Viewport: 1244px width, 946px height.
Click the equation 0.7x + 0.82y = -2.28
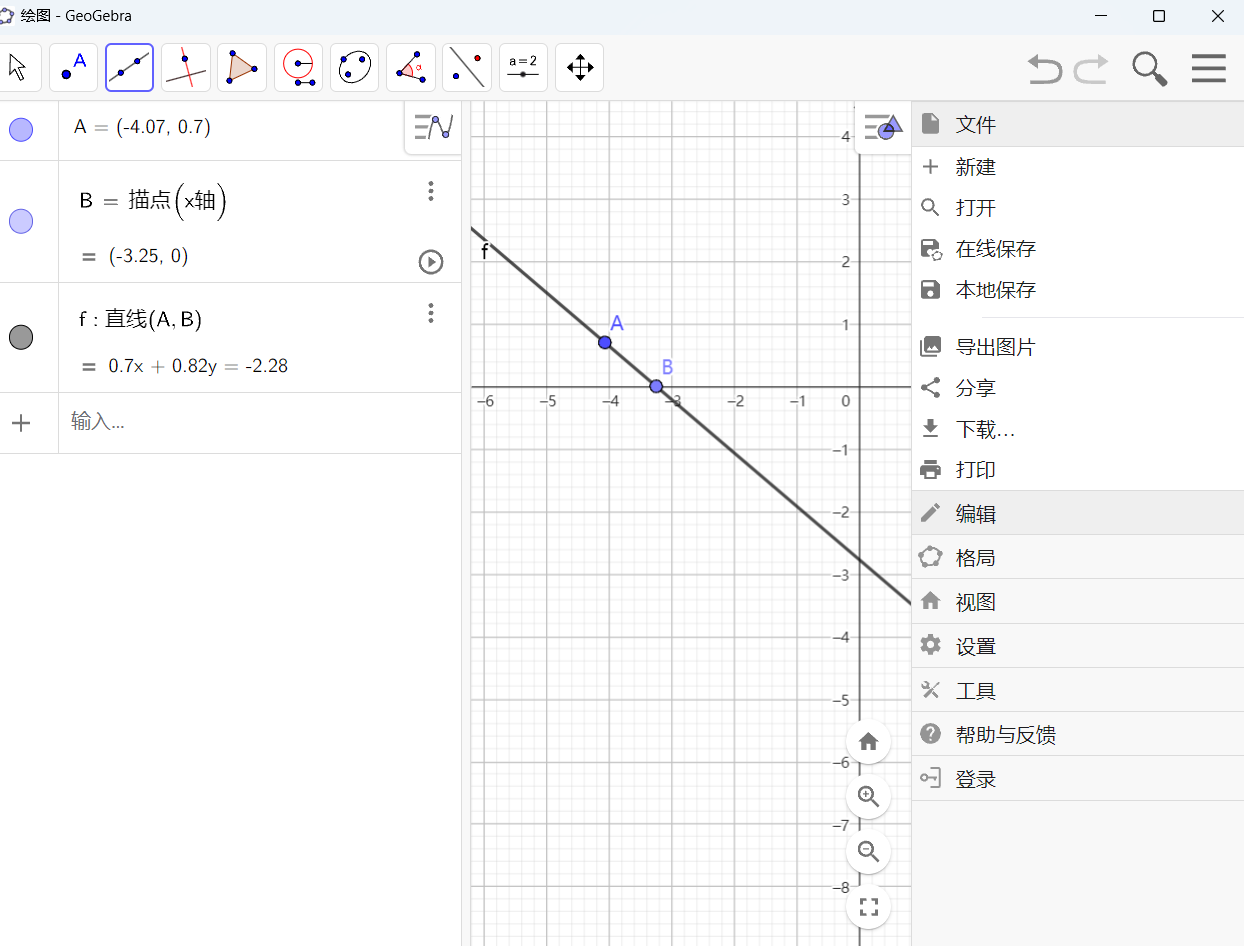(198, 366)
